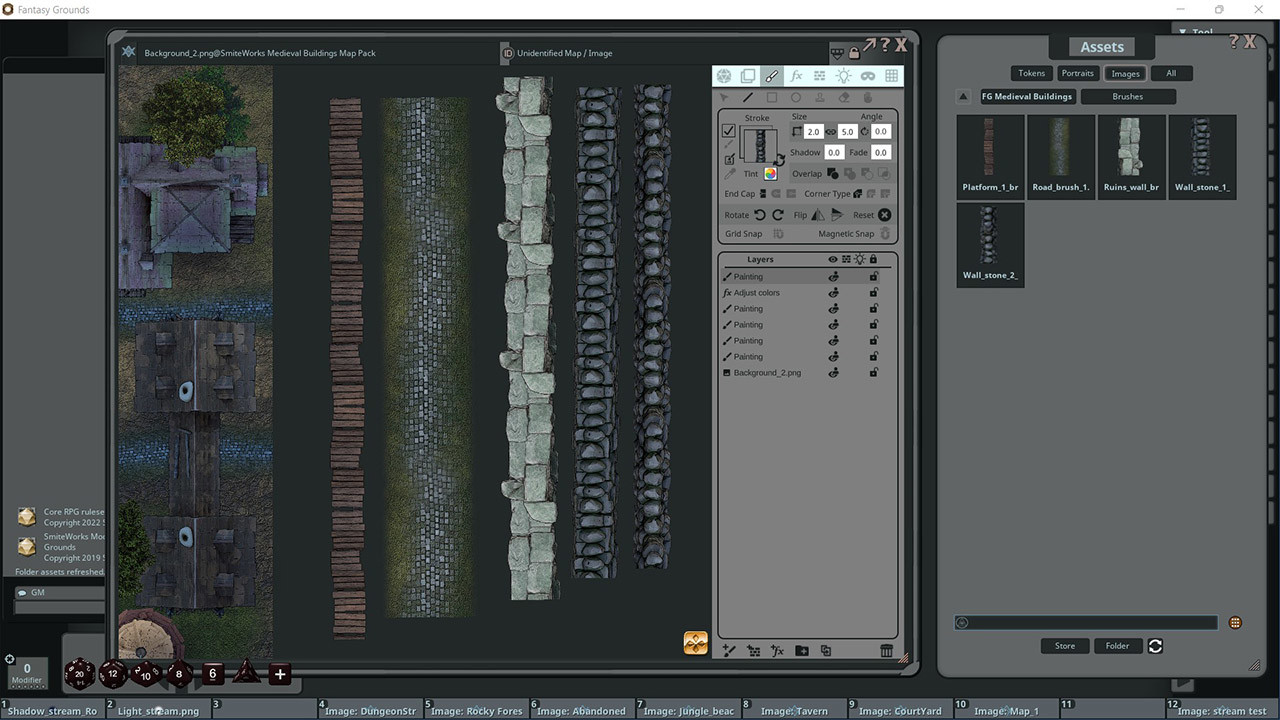Open the Brushes tab in Assets
Screen dimensions: 1280x720
click(1128, 96)
